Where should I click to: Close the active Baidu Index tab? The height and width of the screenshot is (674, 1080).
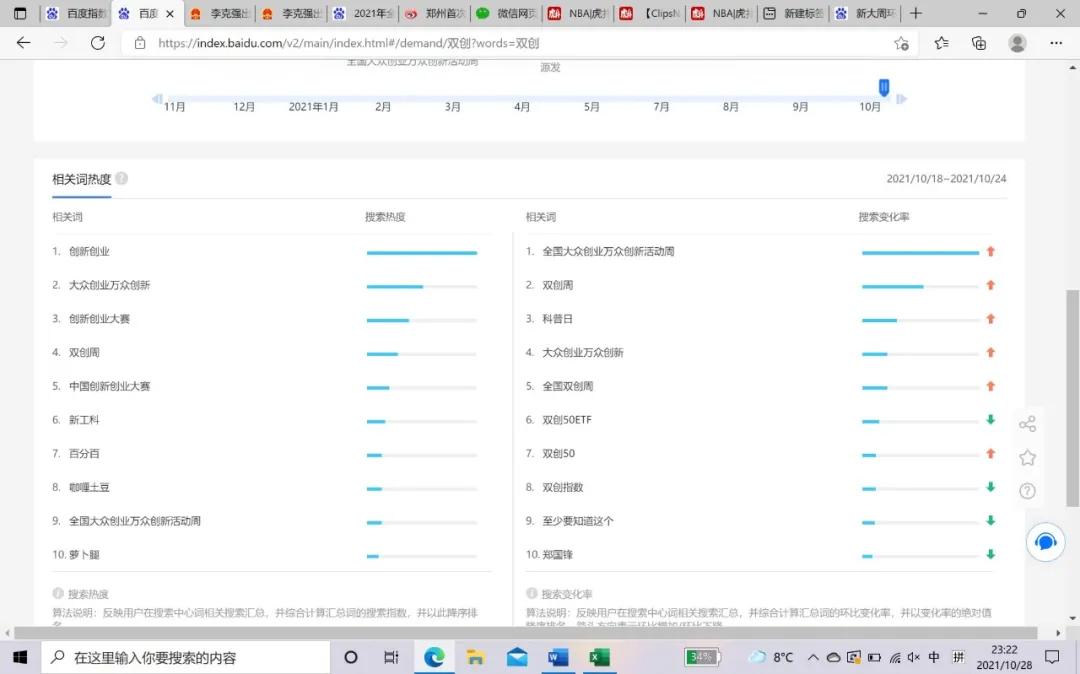[x=170, y=14]
